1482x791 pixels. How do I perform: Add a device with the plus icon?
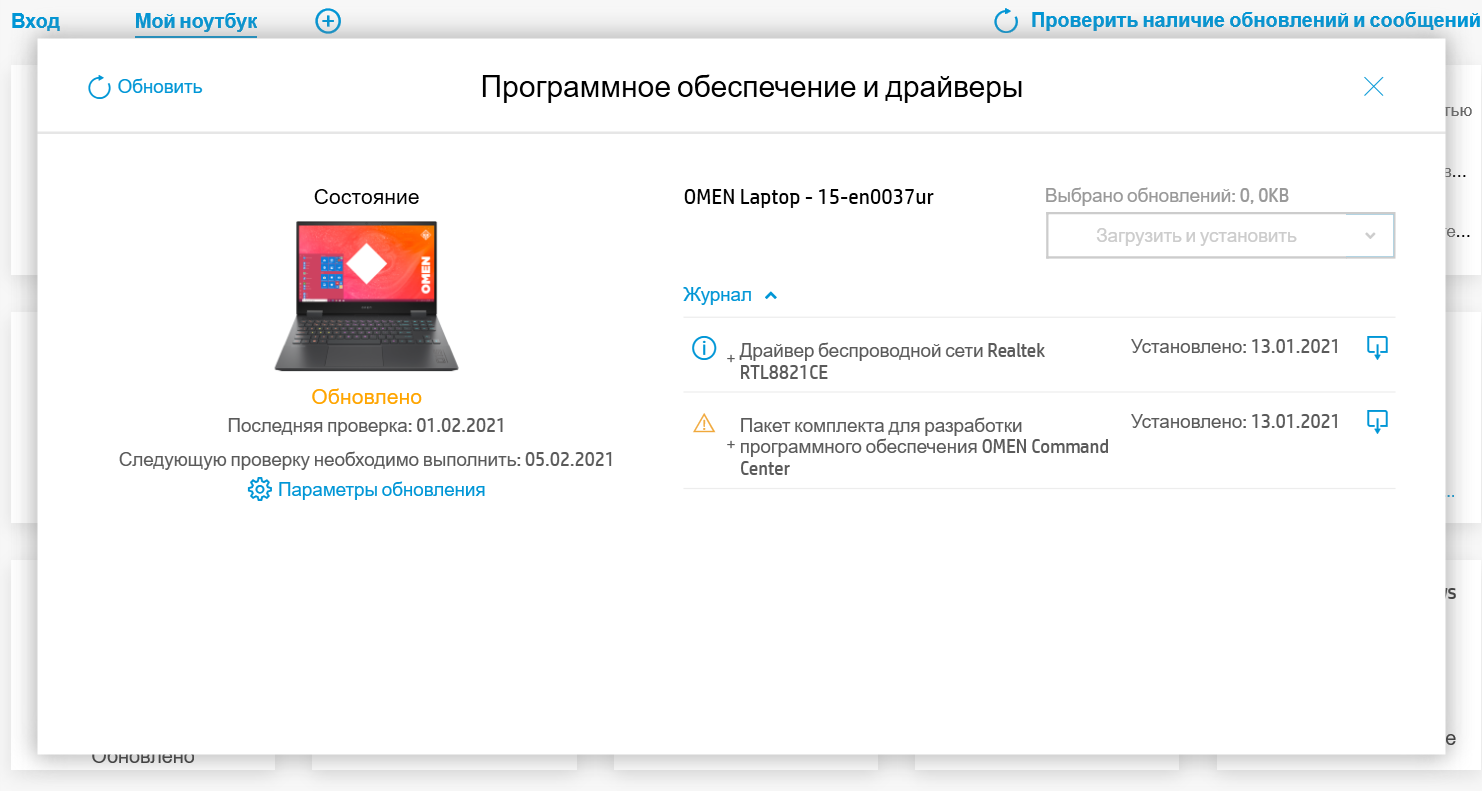328,20
